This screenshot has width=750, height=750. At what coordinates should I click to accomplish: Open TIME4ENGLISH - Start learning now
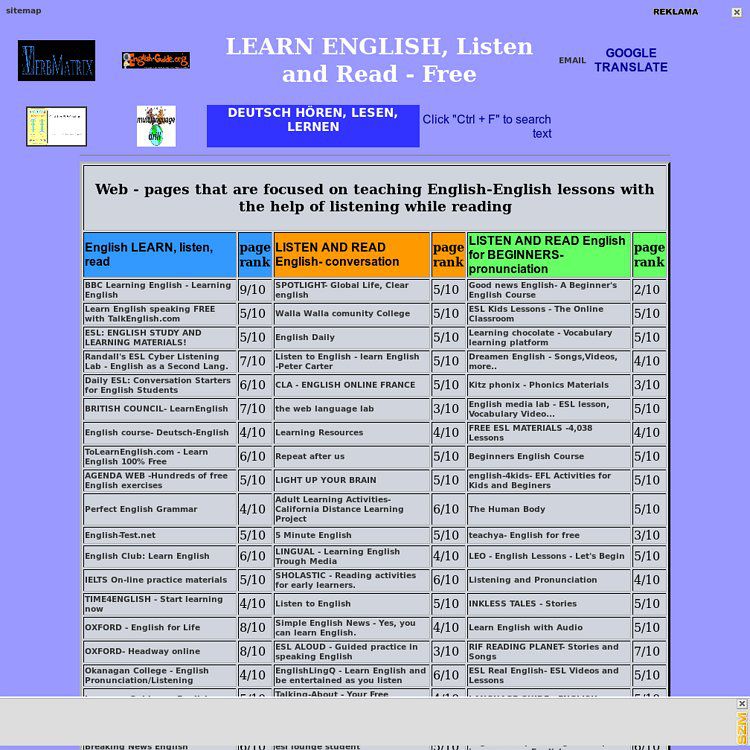[154, 604]
